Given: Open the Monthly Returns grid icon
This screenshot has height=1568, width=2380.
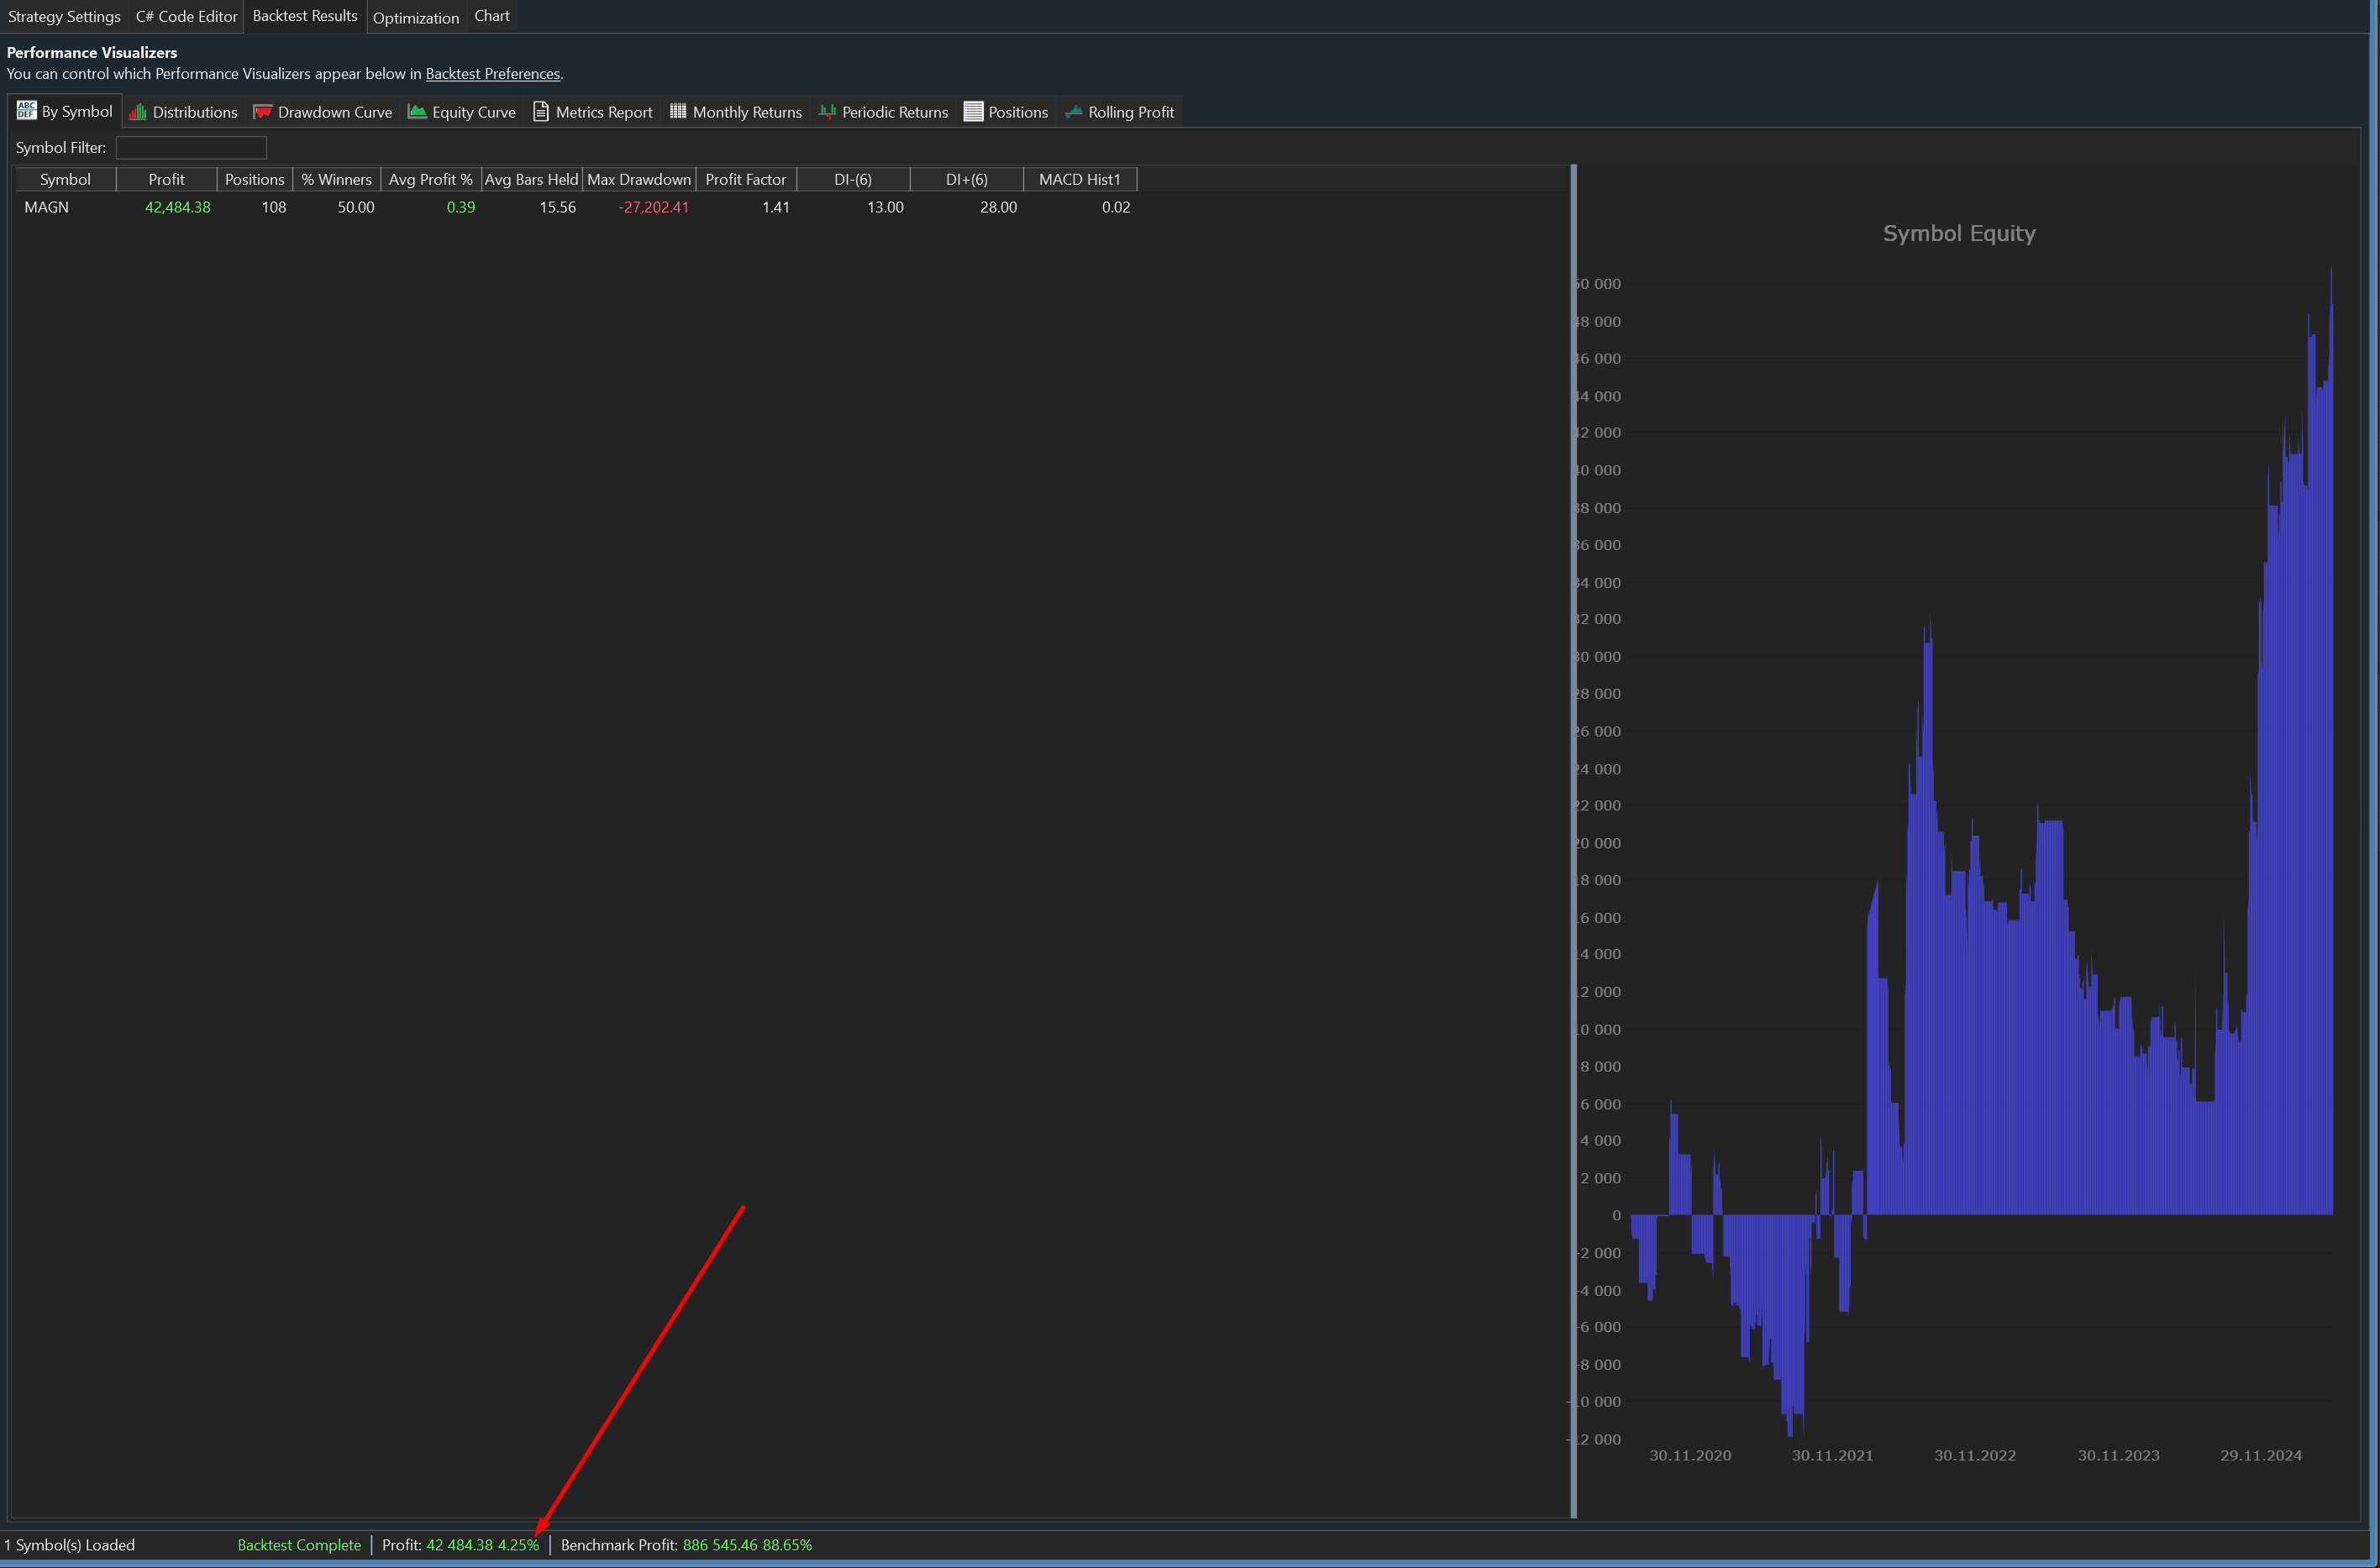Looking at the screenshot, I should tap(678, 112).
